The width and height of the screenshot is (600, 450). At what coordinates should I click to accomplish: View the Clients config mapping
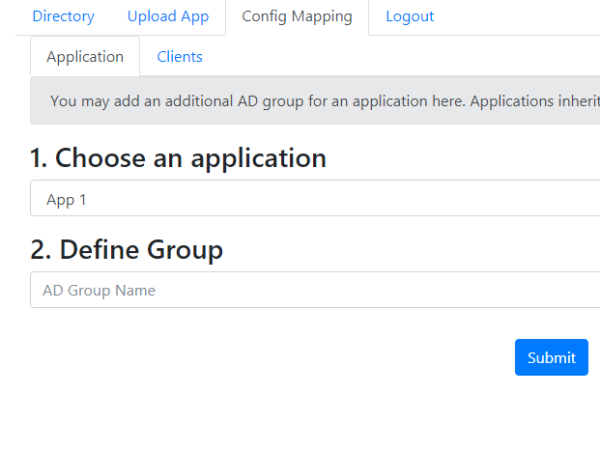click(x=179, y=57)
